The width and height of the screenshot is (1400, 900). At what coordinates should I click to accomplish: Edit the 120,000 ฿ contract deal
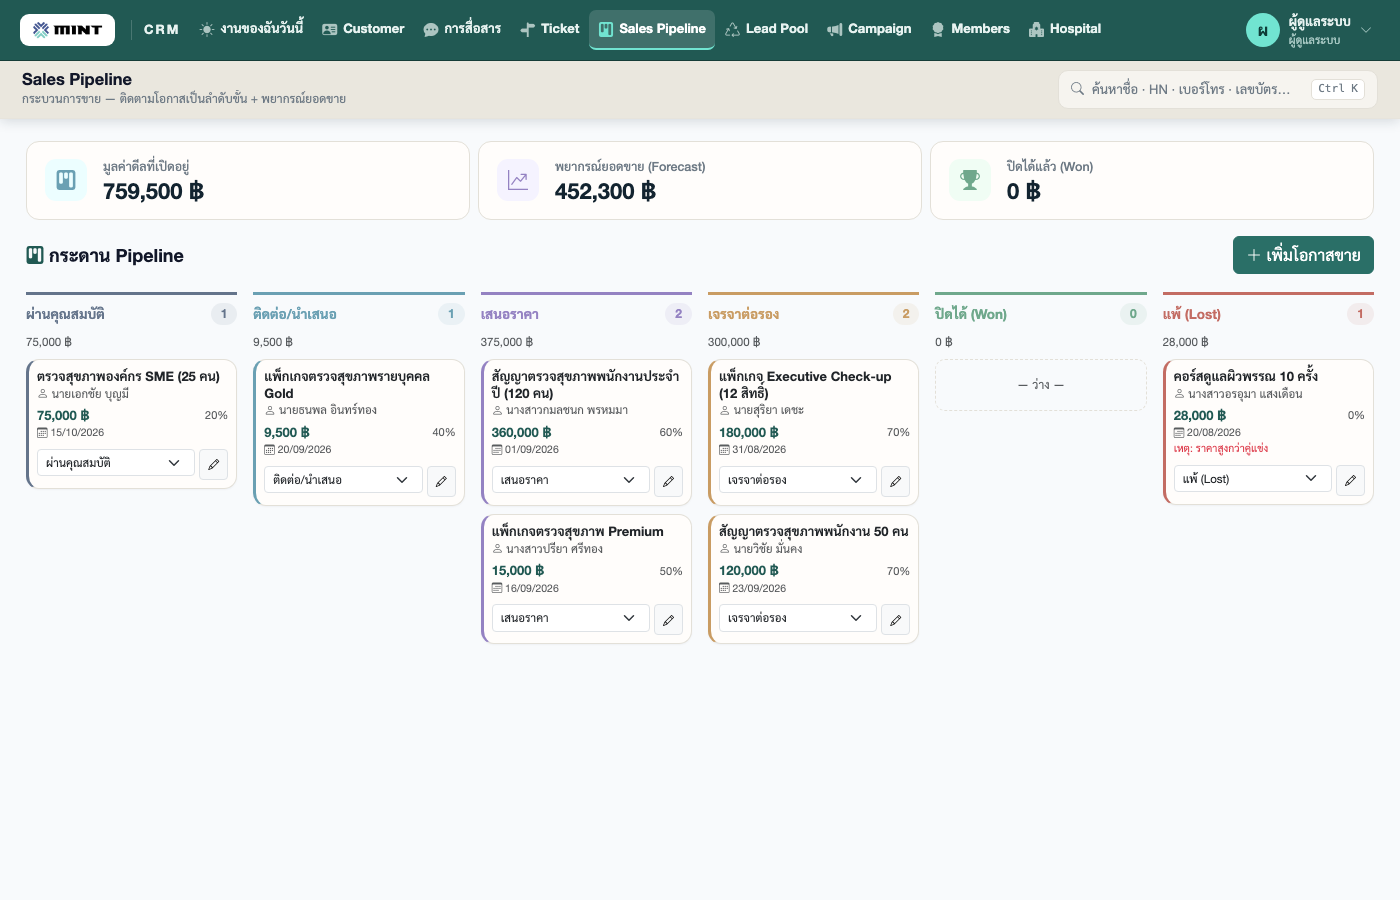(896, 619)
